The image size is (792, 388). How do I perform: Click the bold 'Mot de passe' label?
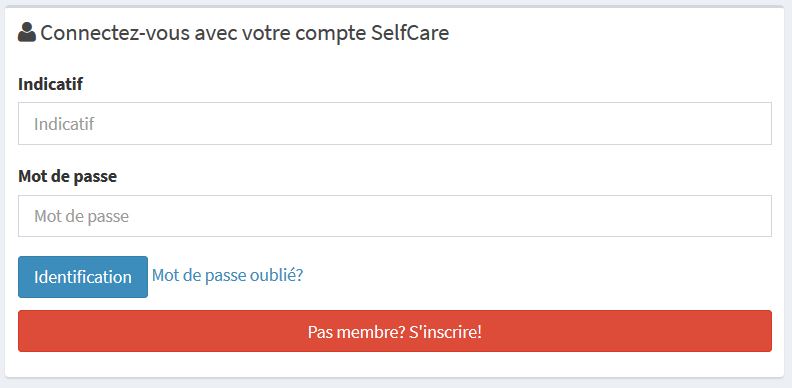(68, 176)
